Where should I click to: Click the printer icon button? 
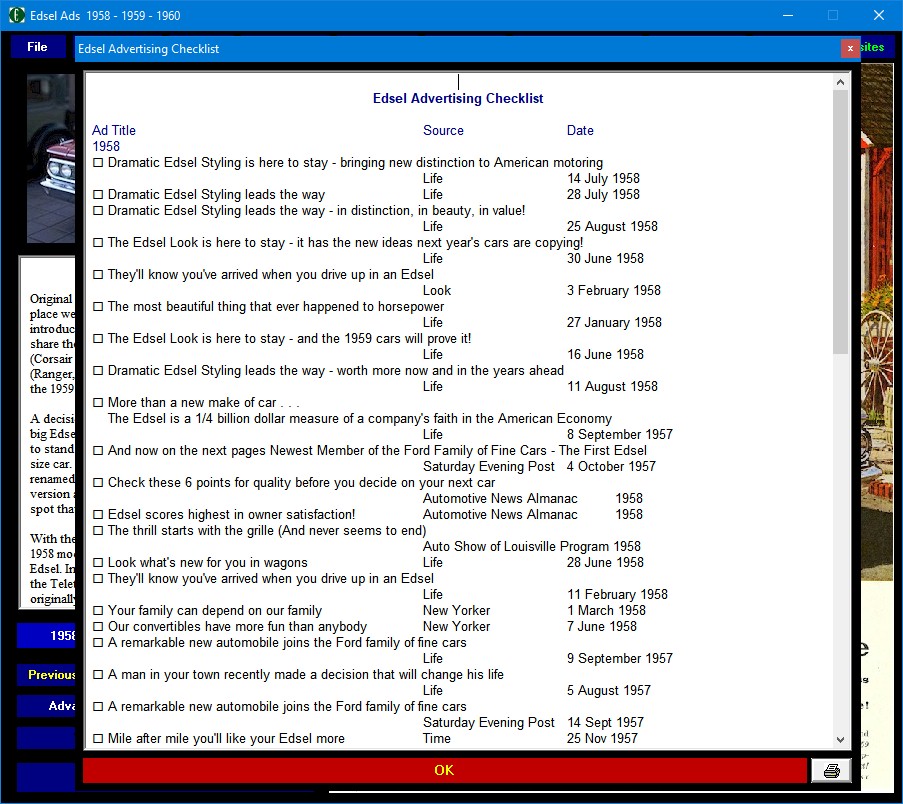[x=831, y=771]
